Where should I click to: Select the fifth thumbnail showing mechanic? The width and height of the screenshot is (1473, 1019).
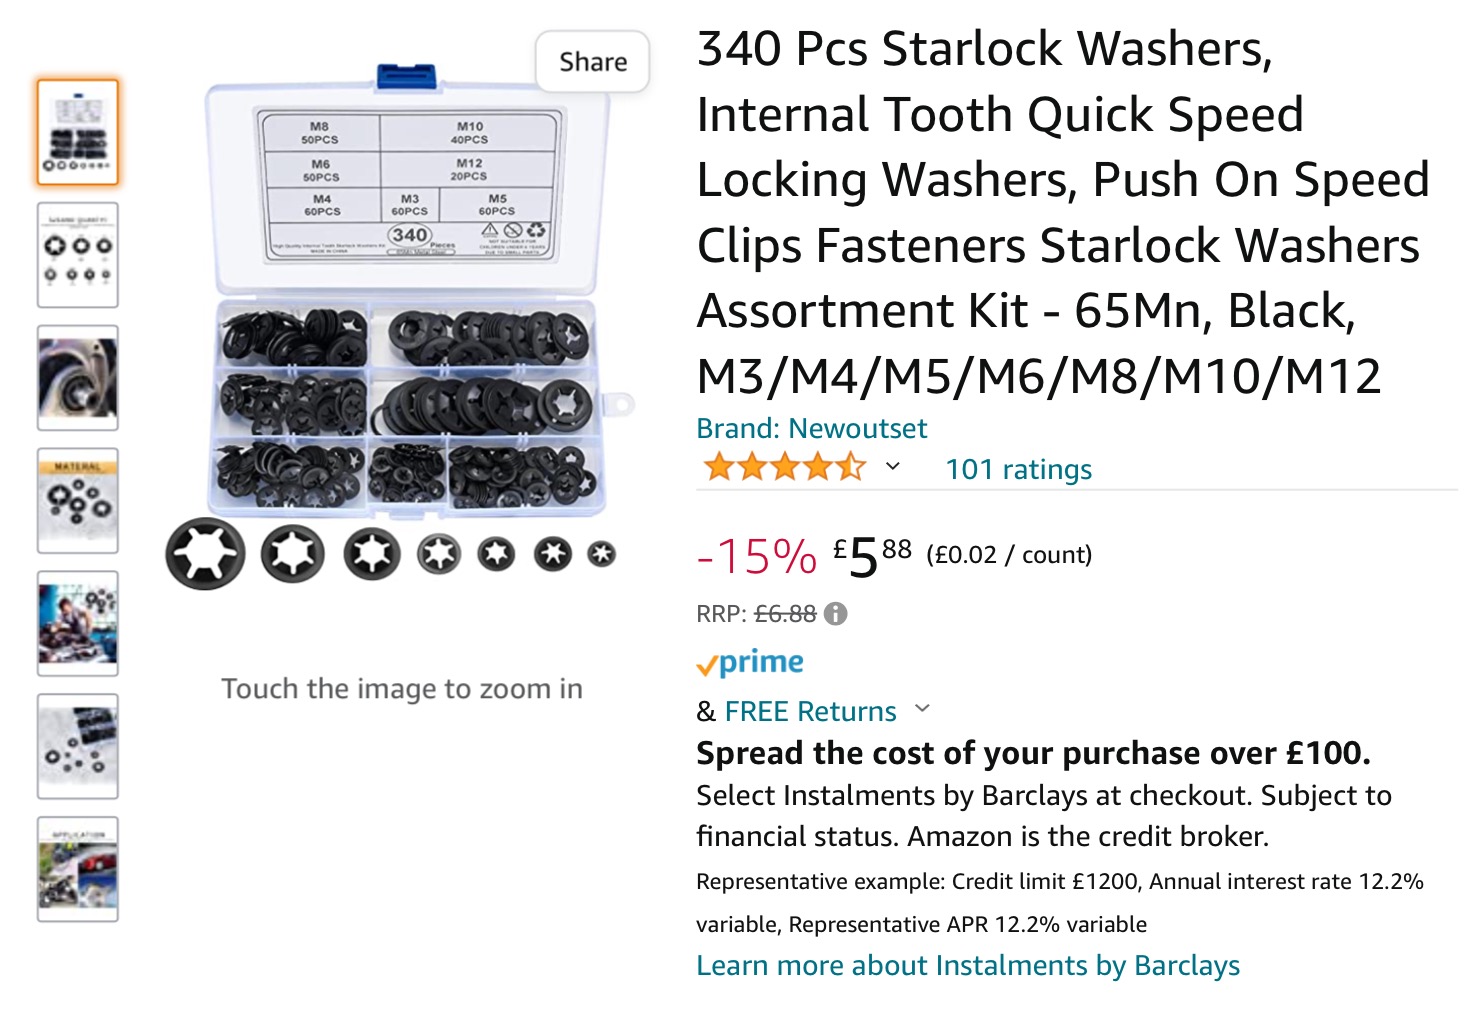click(78, 624)
